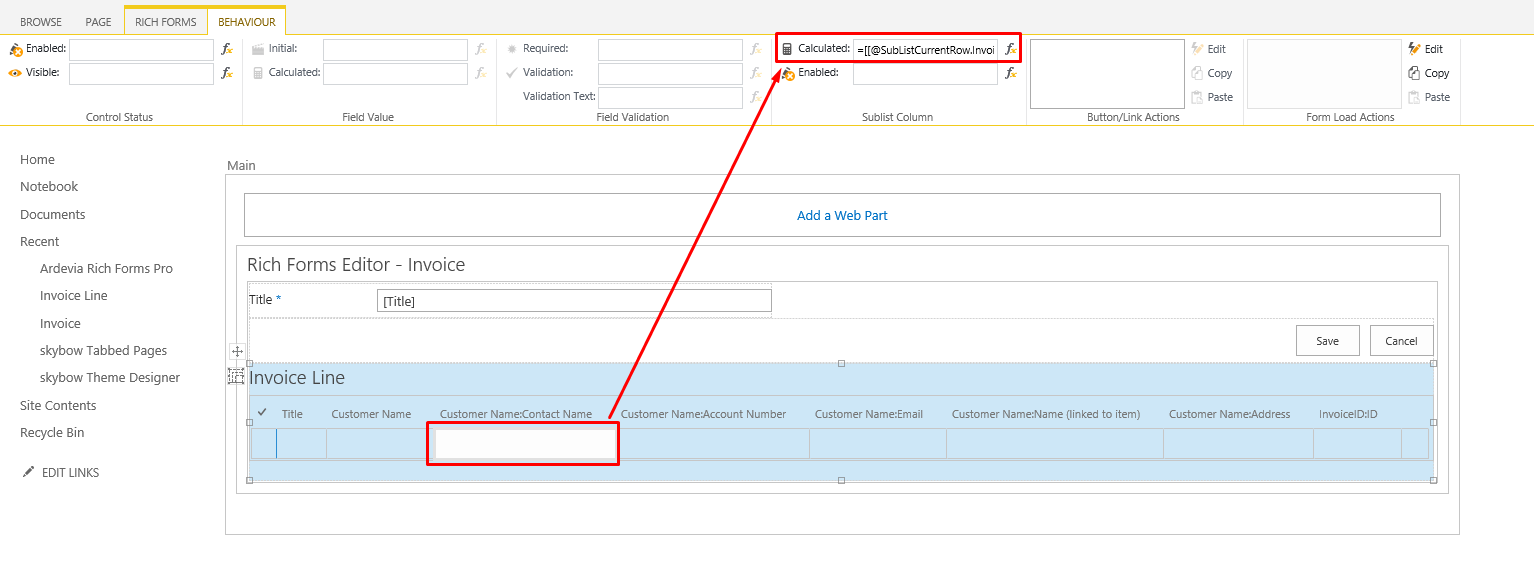Click the Validation Text input field
1534x570 pixels.
(670, 97)
